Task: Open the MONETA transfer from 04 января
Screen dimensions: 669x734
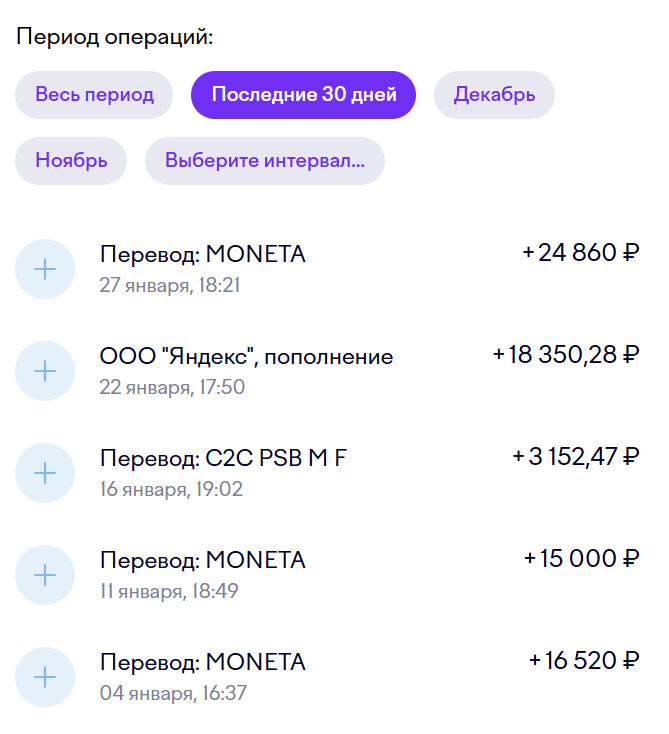Action: click(203, 663)
